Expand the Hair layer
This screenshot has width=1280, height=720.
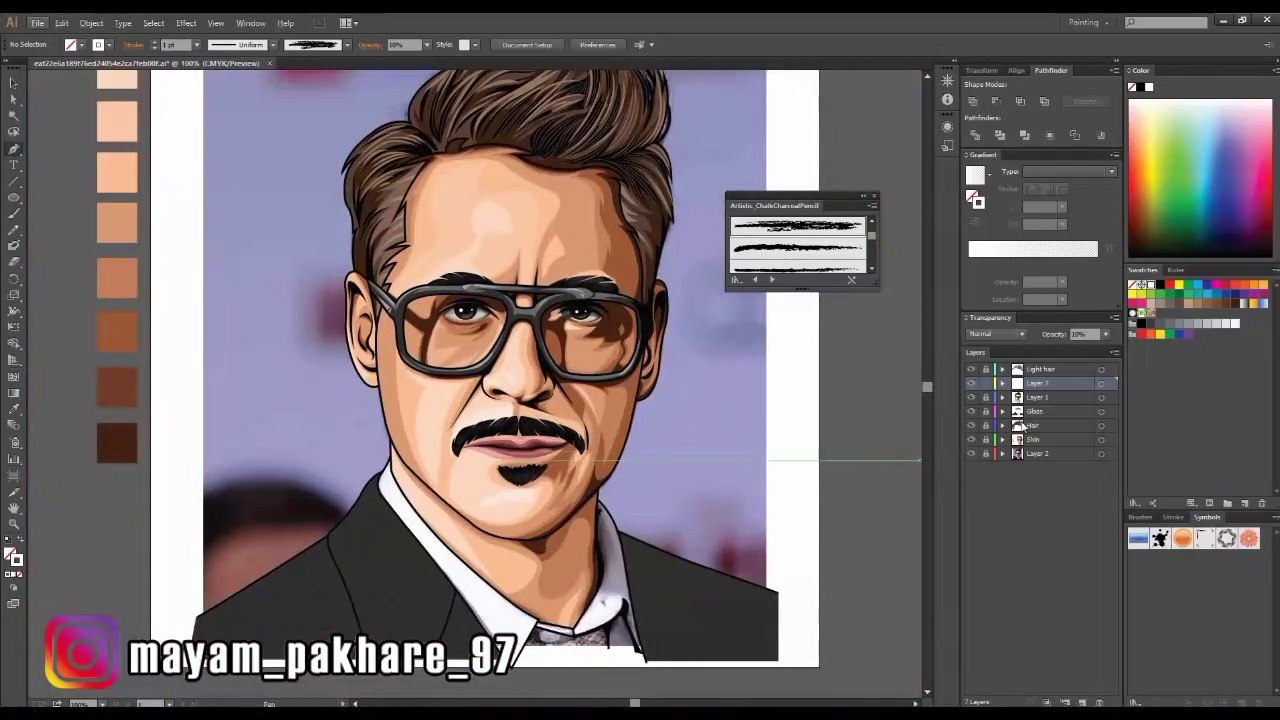point(1003,425)
